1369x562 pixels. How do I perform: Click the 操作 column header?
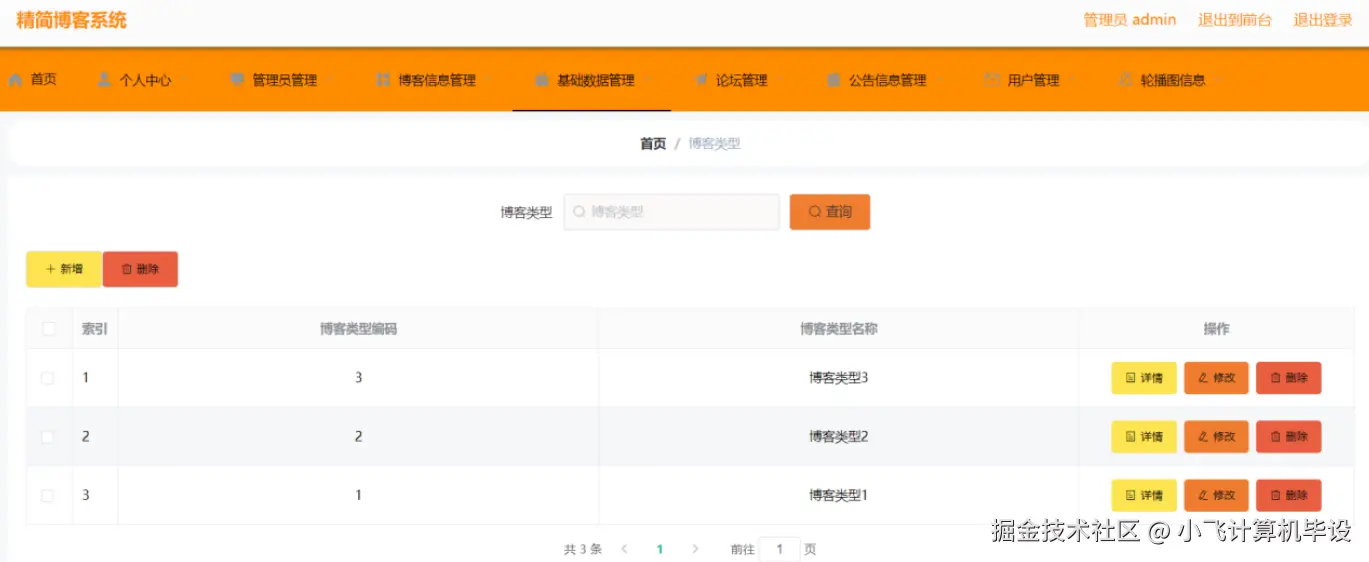[1216, 329]
